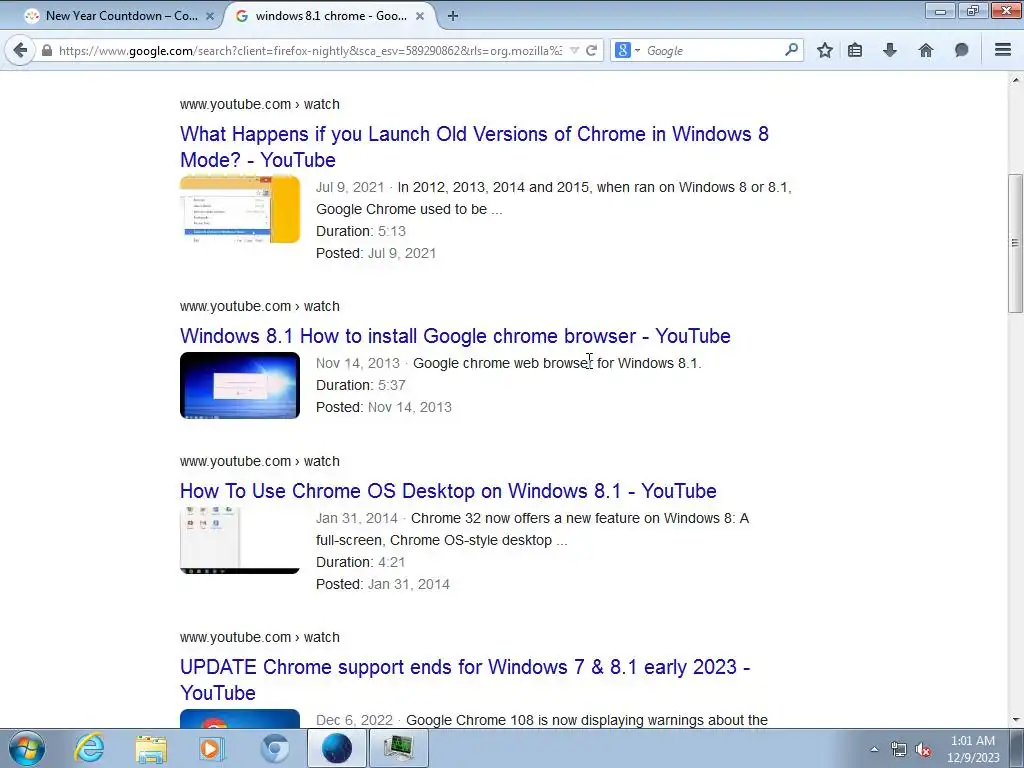Click the network tray icon
This screenshot has width=1024, height=768.
[899, 750]
